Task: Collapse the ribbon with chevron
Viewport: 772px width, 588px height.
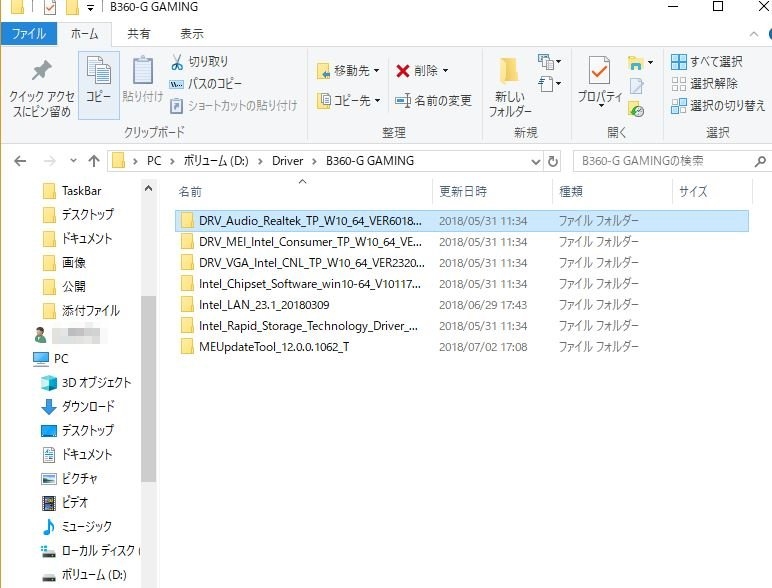Action: [x=753, y=34]
